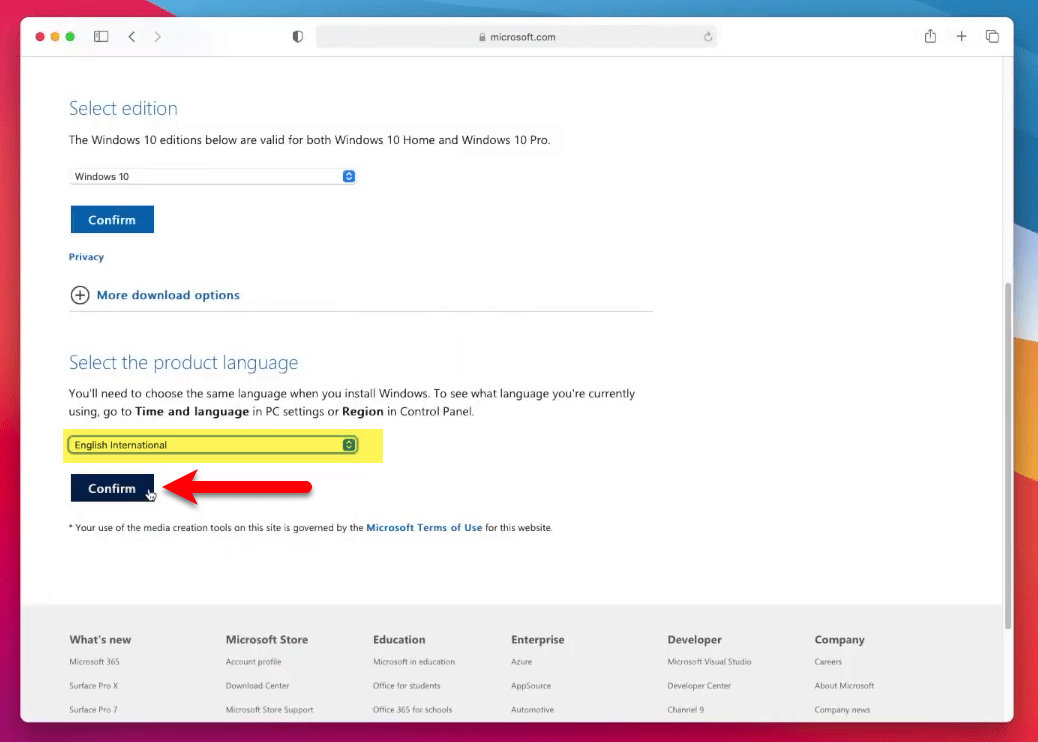Confirm the product language selection
Viewport: 1038px width, 742px height.
[x=113, y=488]
